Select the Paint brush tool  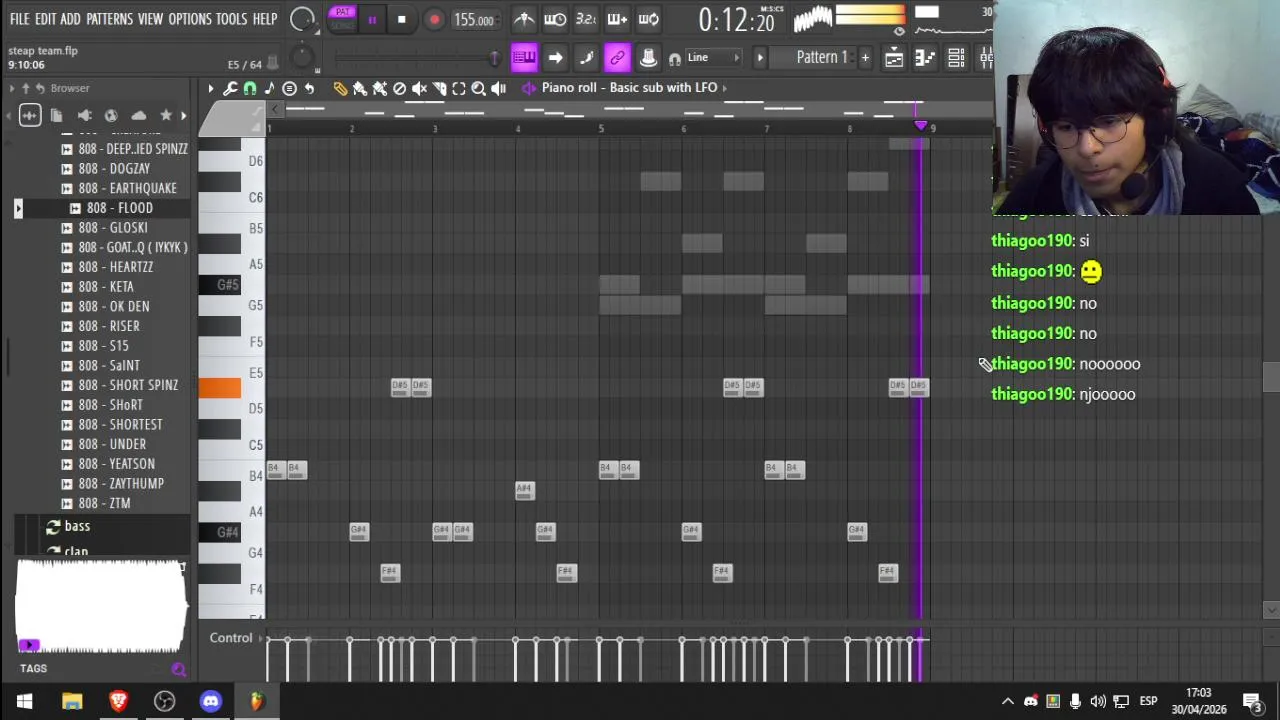coord(360,89)
